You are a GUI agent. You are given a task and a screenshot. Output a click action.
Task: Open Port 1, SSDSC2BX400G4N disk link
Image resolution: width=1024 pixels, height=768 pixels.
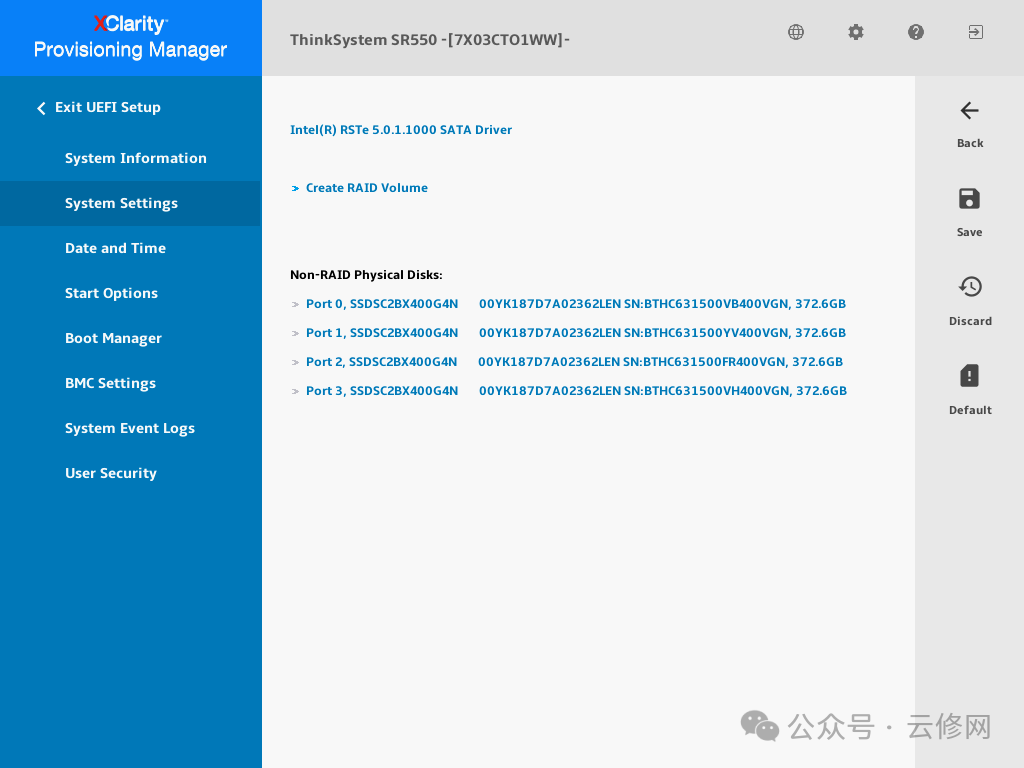click(382, 332)
